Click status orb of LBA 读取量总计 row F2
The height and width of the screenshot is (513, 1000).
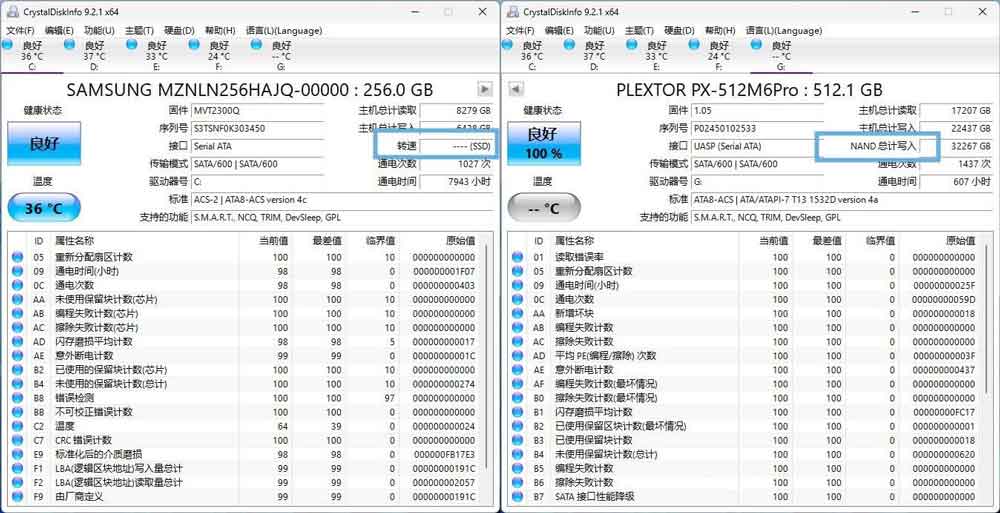tap(18, 482)
